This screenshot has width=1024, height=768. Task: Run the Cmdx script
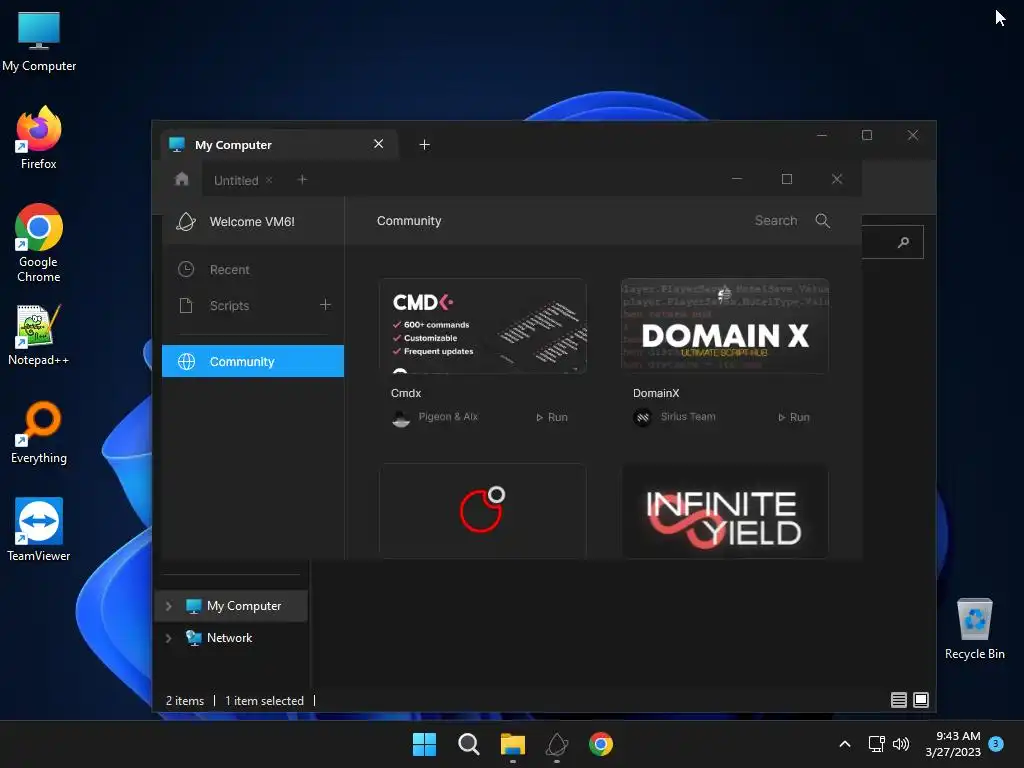tap(552, 417)
